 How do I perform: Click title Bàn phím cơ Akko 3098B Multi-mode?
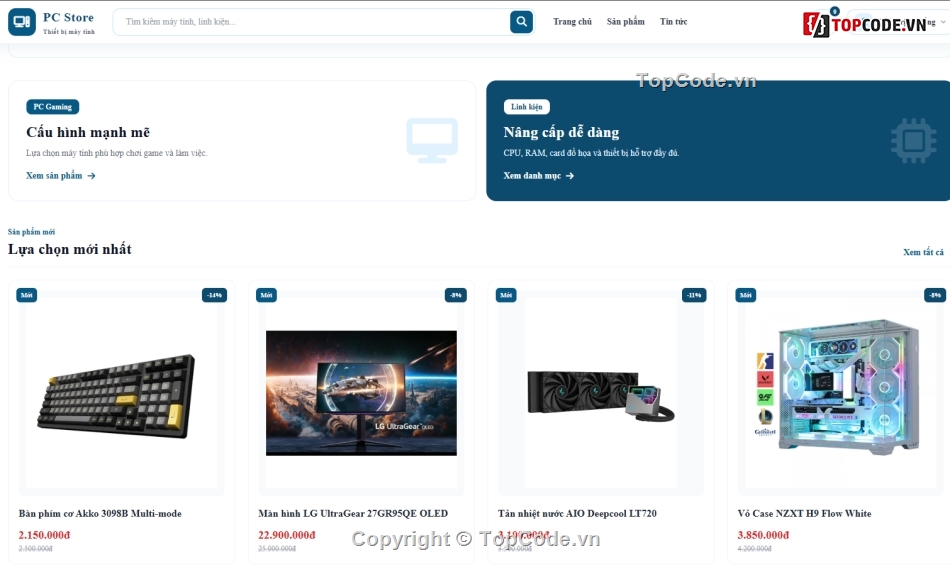pyautogui.click(x=100, y=514)
